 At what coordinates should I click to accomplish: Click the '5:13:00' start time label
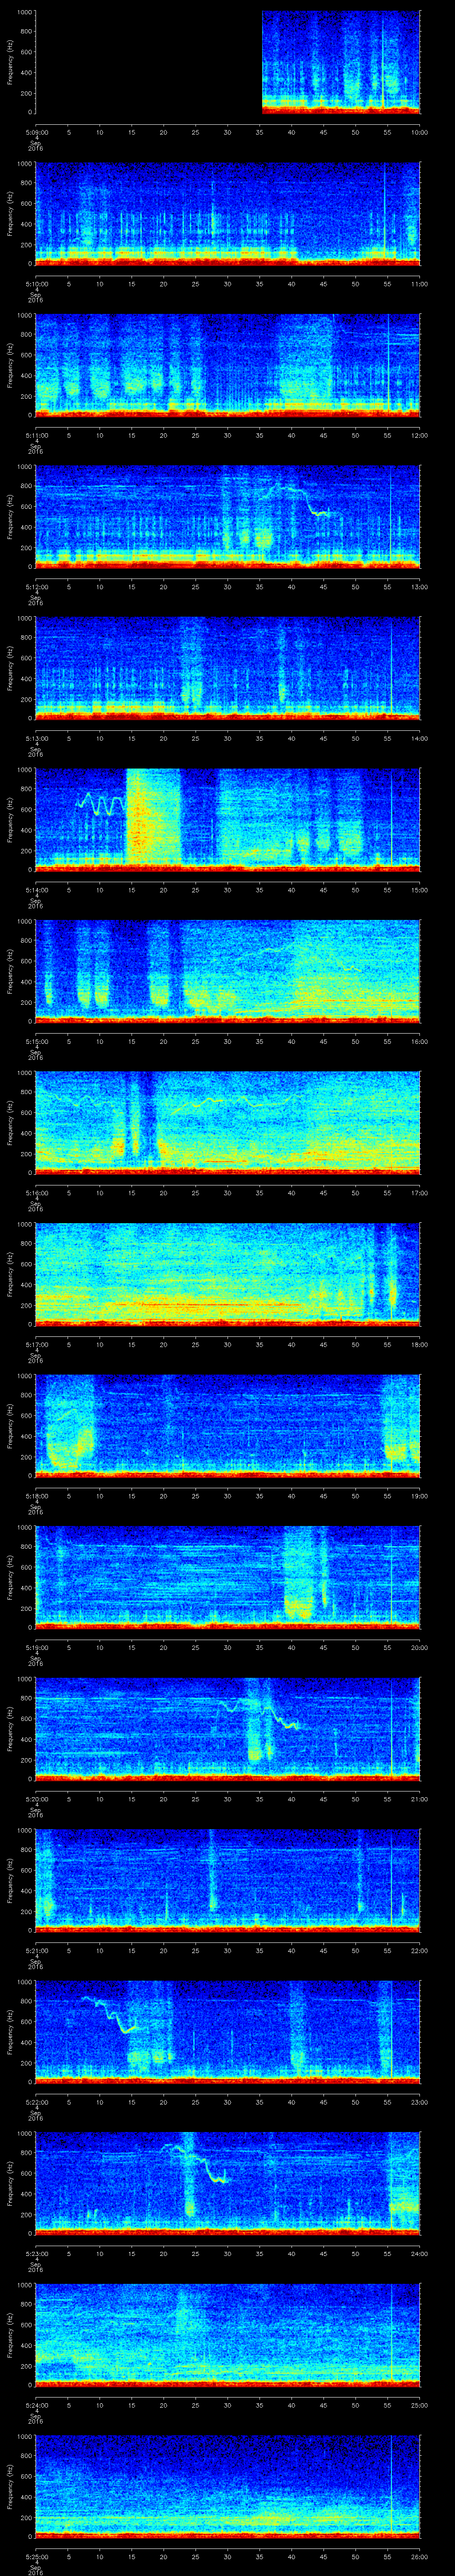pos(36,738)
